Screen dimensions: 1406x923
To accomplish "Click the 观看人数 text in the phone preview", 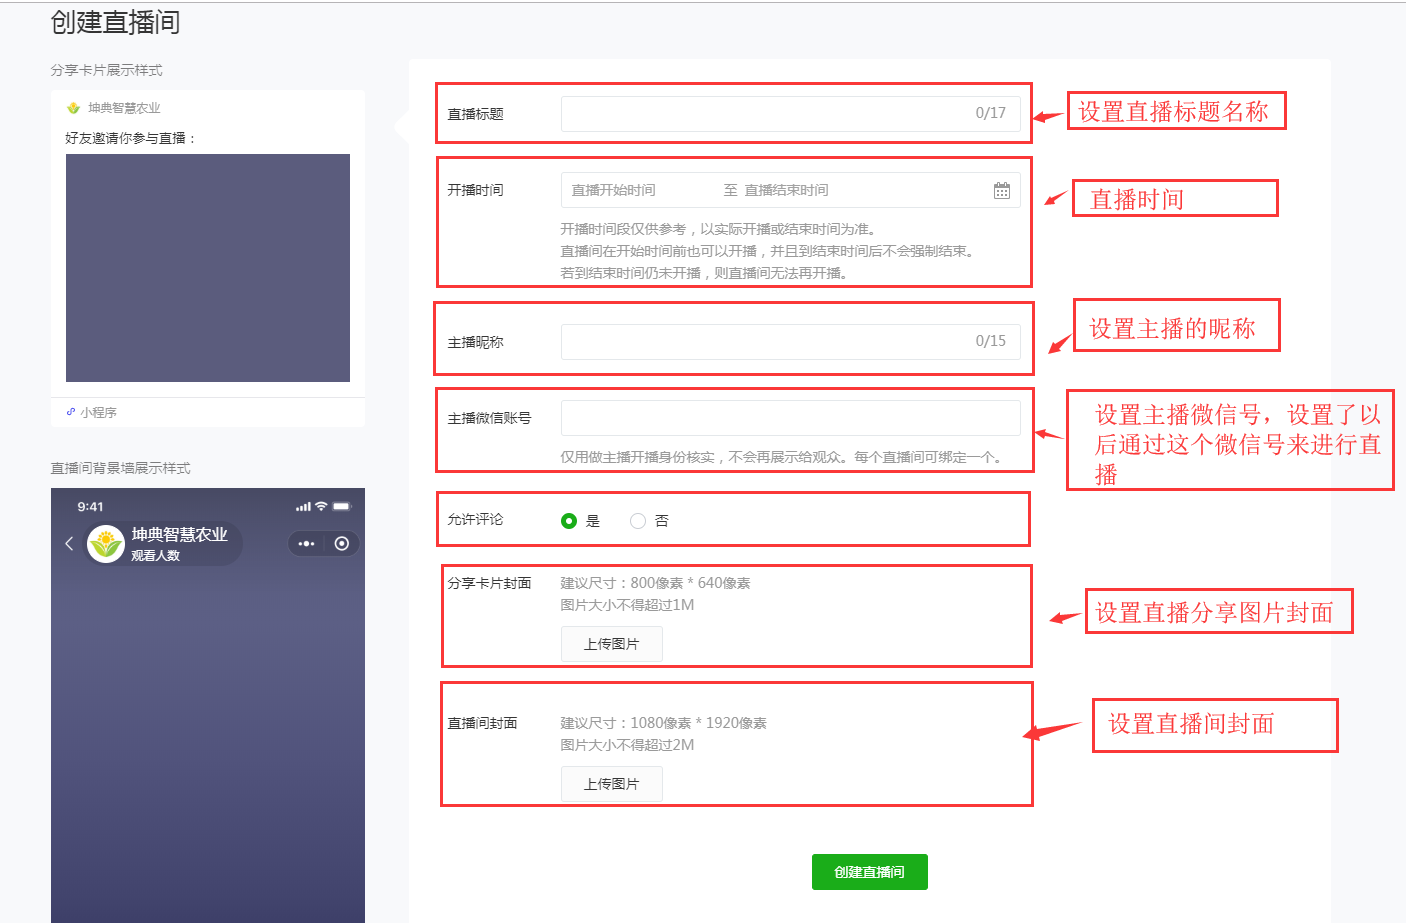I will (x=155, y=556).
